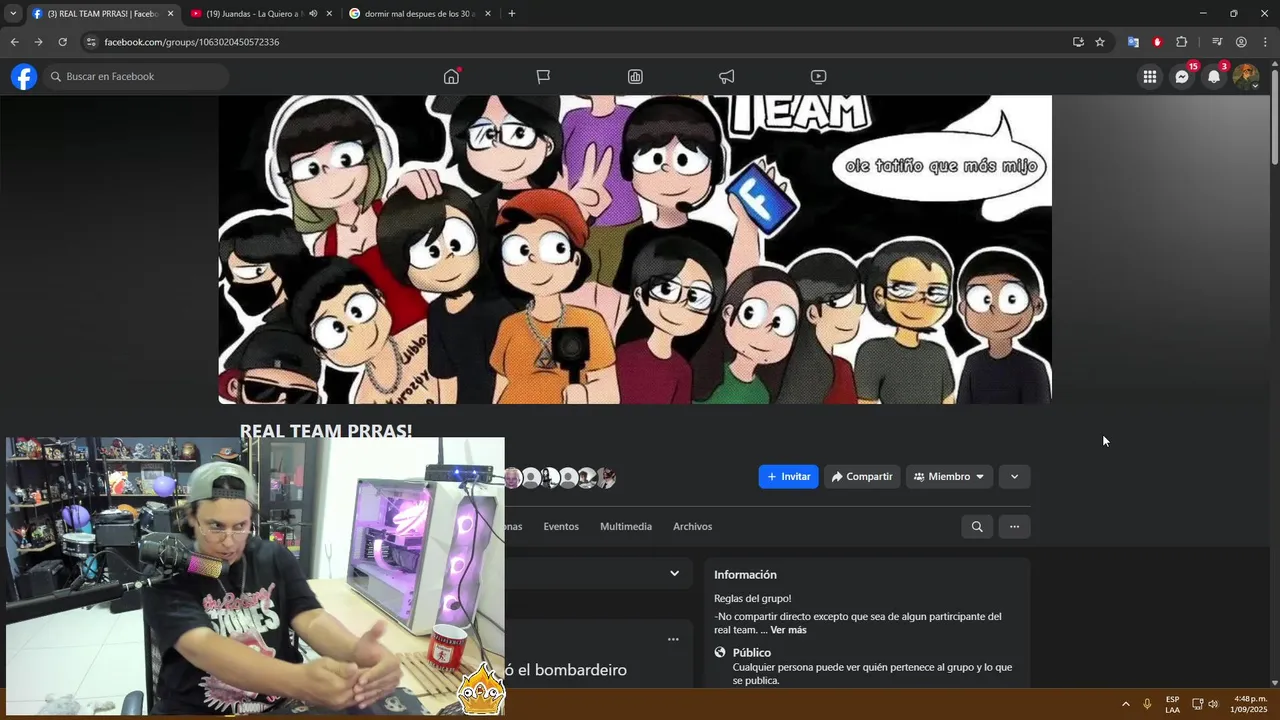Open the Professional dashboard chart icon
Image resolution: width=1280 pixels, height=720 pixels.
635,77
